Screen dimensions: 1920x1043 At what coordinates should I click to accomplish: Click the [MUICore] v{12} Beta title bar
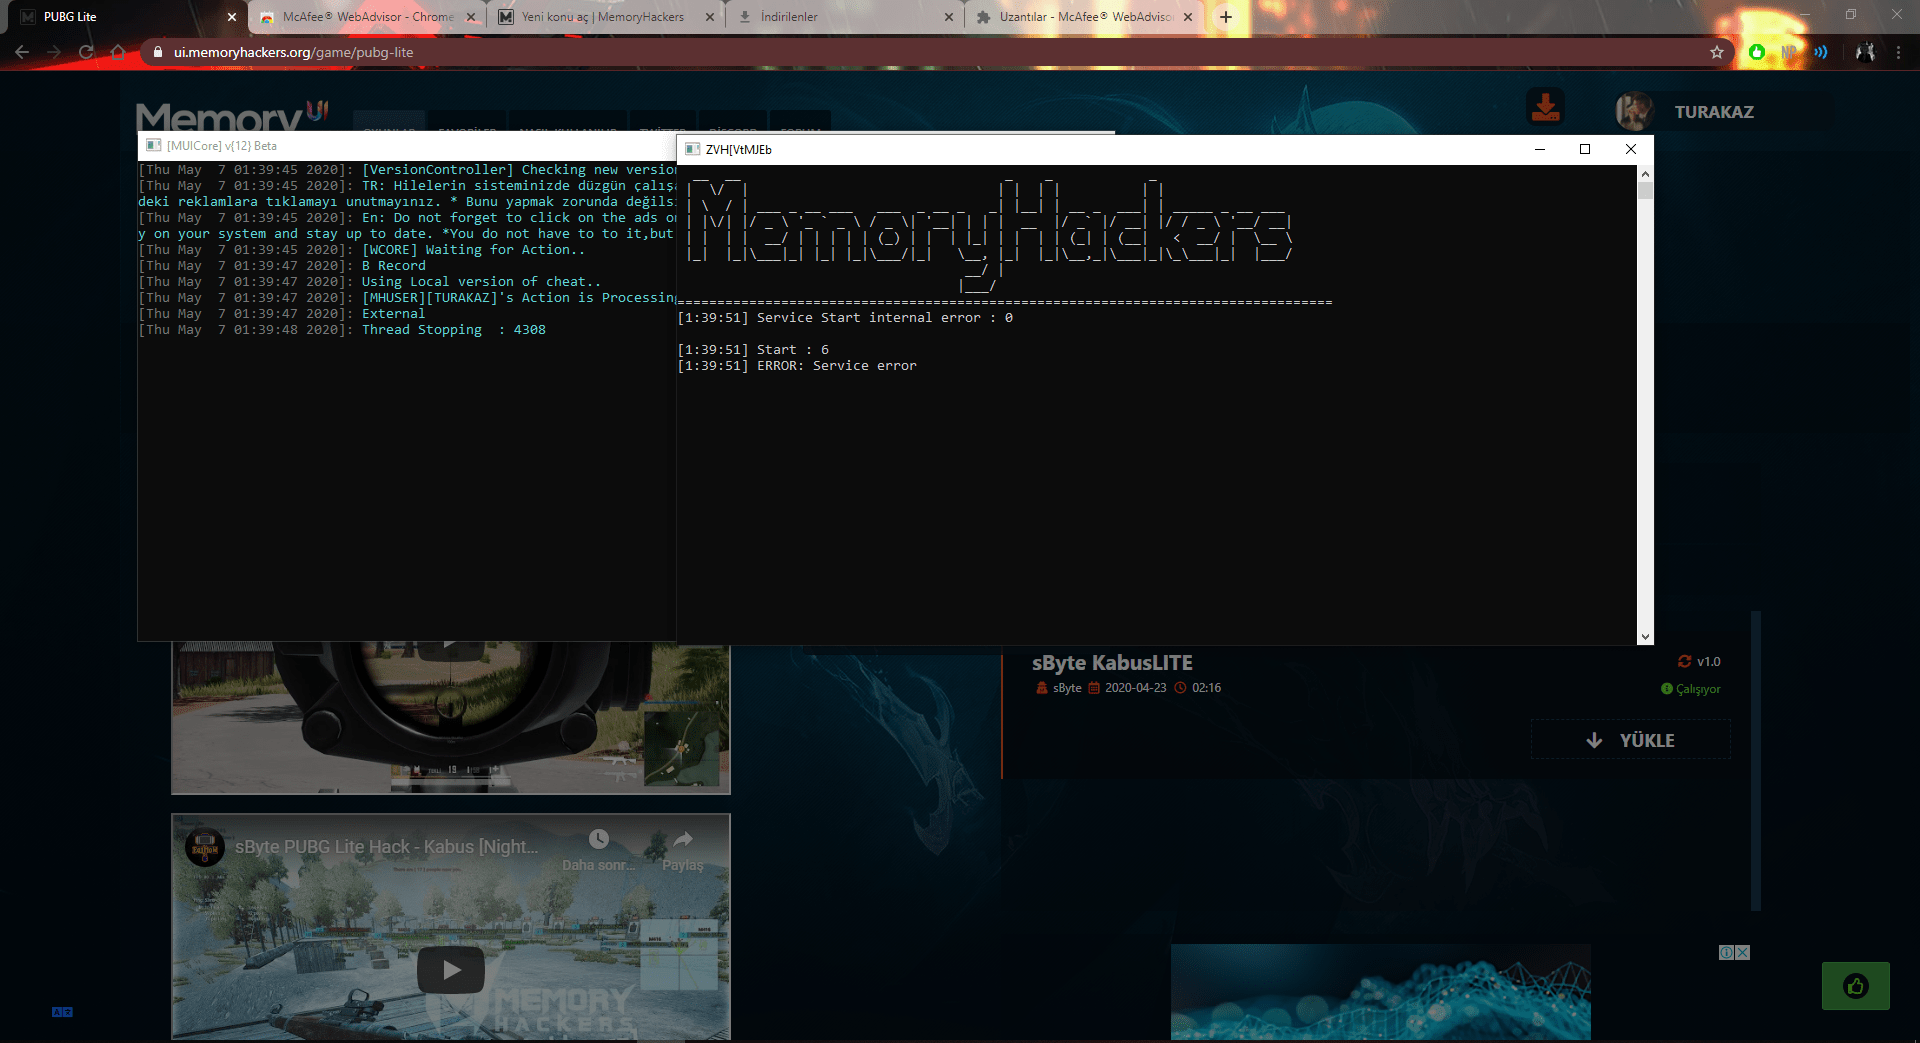point(407,146)
